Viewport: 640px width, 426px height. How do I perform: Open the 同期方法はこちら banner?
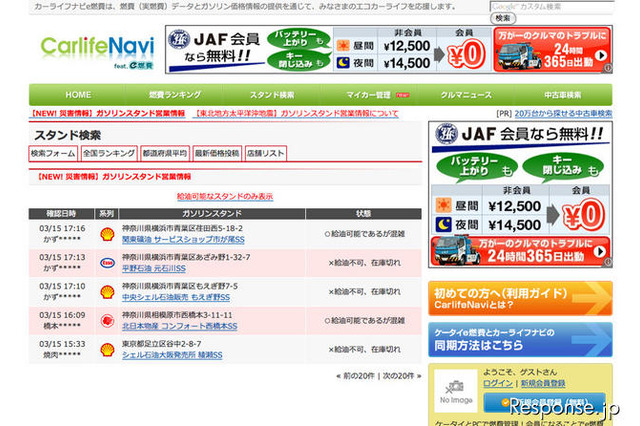tap(520, 339)
